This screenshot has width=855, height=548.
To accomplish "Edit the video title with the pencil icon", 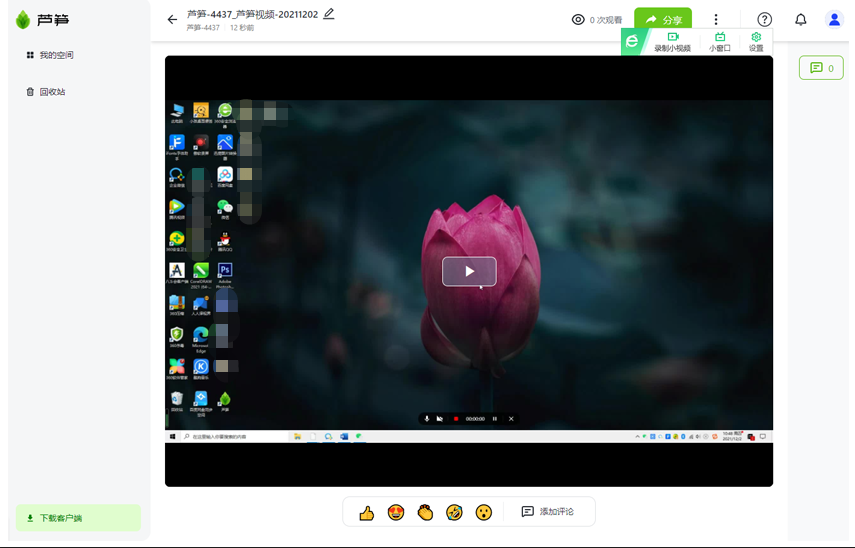I will click(329, 14).
